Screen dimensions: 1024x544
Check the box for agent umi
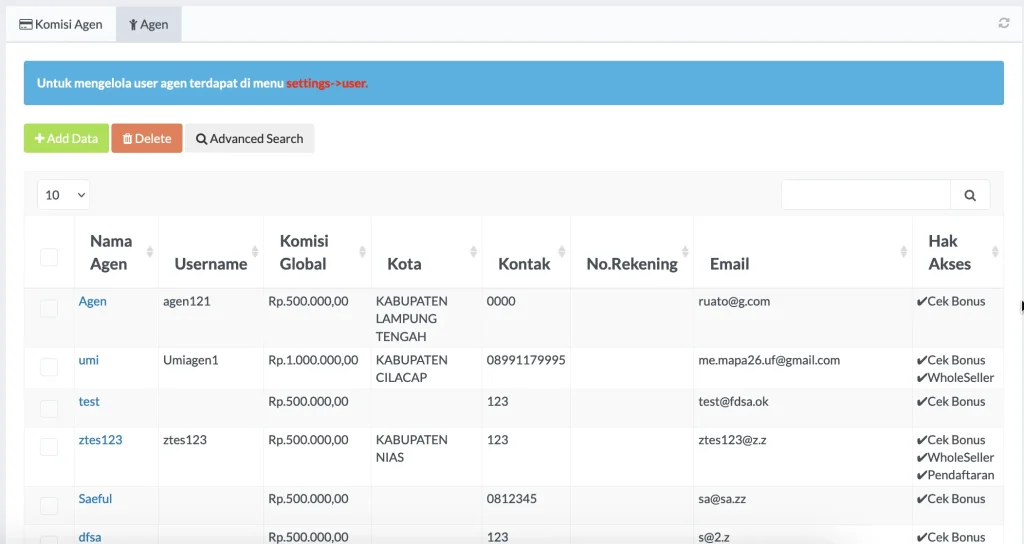click(x=49, y=367)
